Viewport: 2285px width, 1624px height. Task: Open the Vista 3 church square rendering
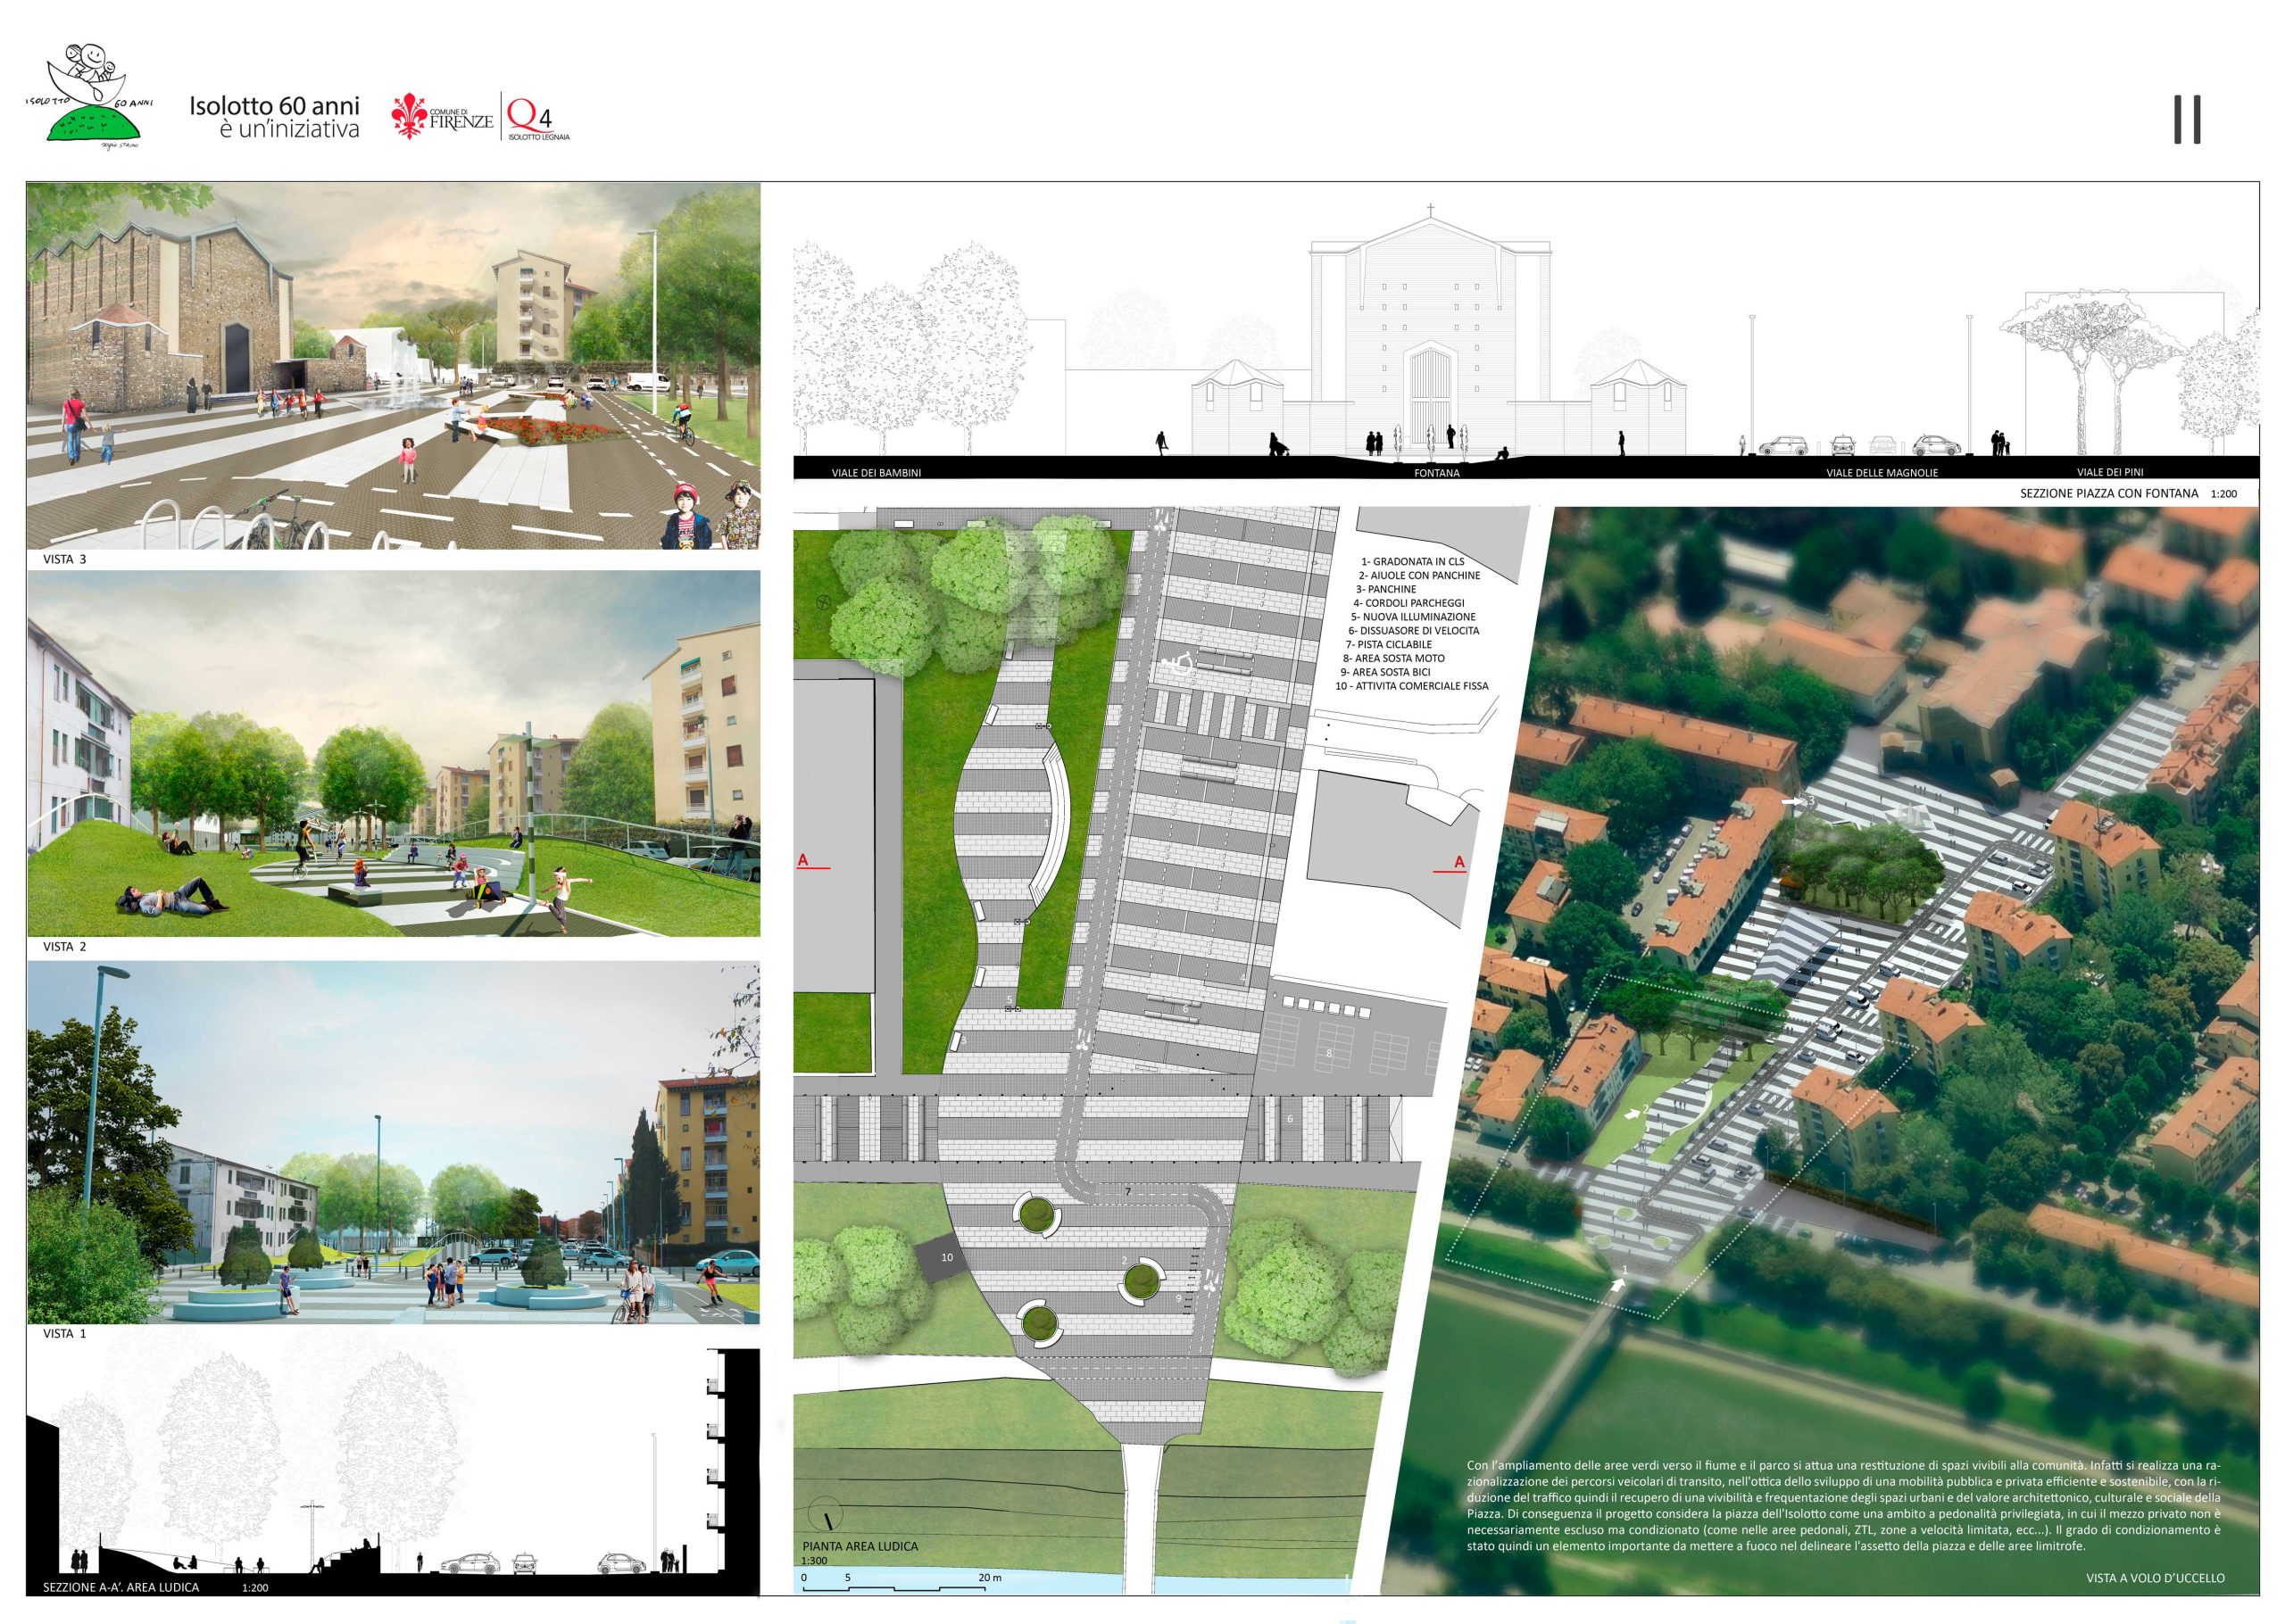(x=393, y=366)
